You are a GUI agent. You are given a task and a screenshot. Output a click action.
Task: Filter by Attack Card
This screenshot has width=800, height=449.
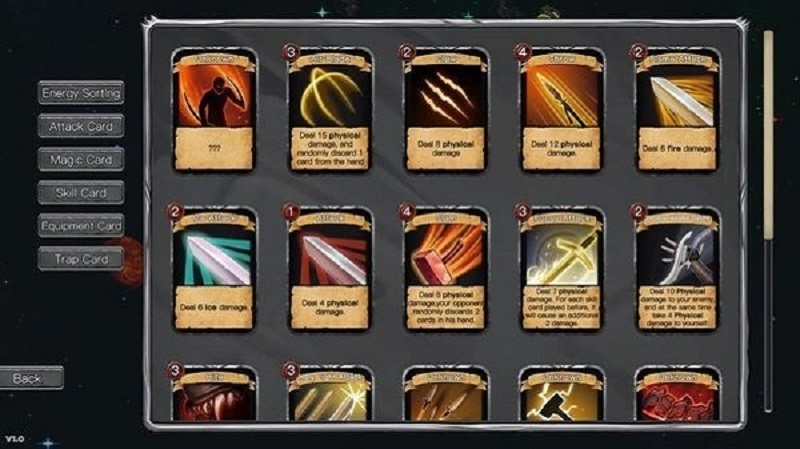pos(81,126)
